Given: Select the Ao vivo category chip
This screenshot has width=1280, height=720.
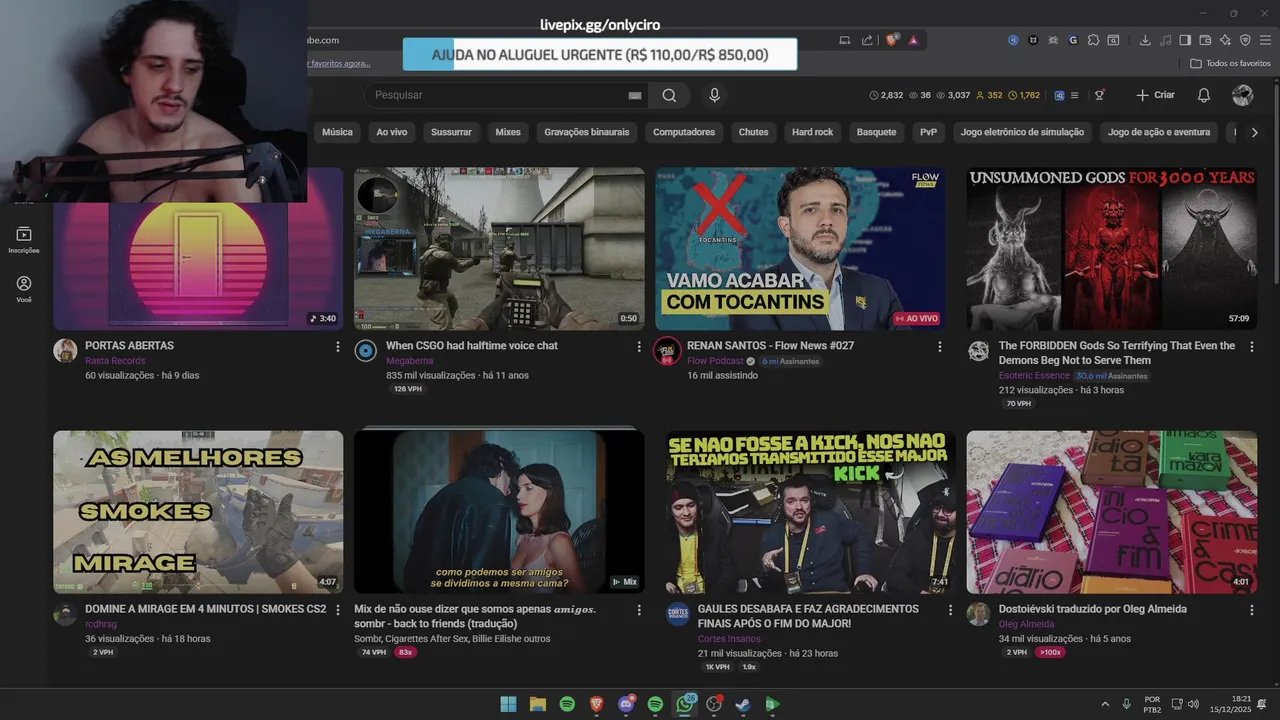Looking at the screenshot, I should coord(392,132).
